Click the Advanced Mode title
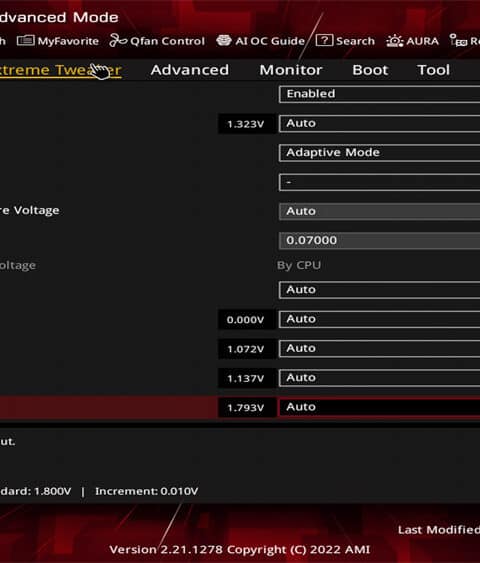Viewport: 480px width, 563px height. tap(59, 17)
